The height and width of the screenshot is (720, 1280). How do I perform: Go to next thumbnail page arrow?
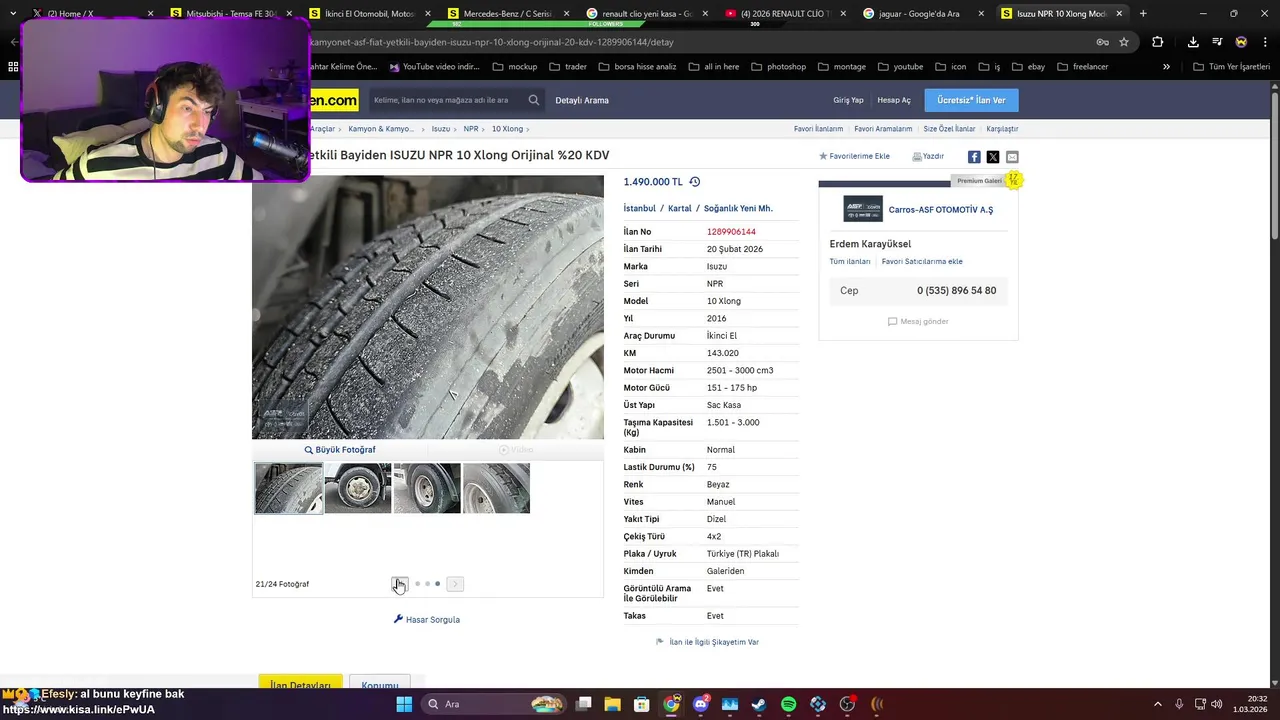coord(455,584)
